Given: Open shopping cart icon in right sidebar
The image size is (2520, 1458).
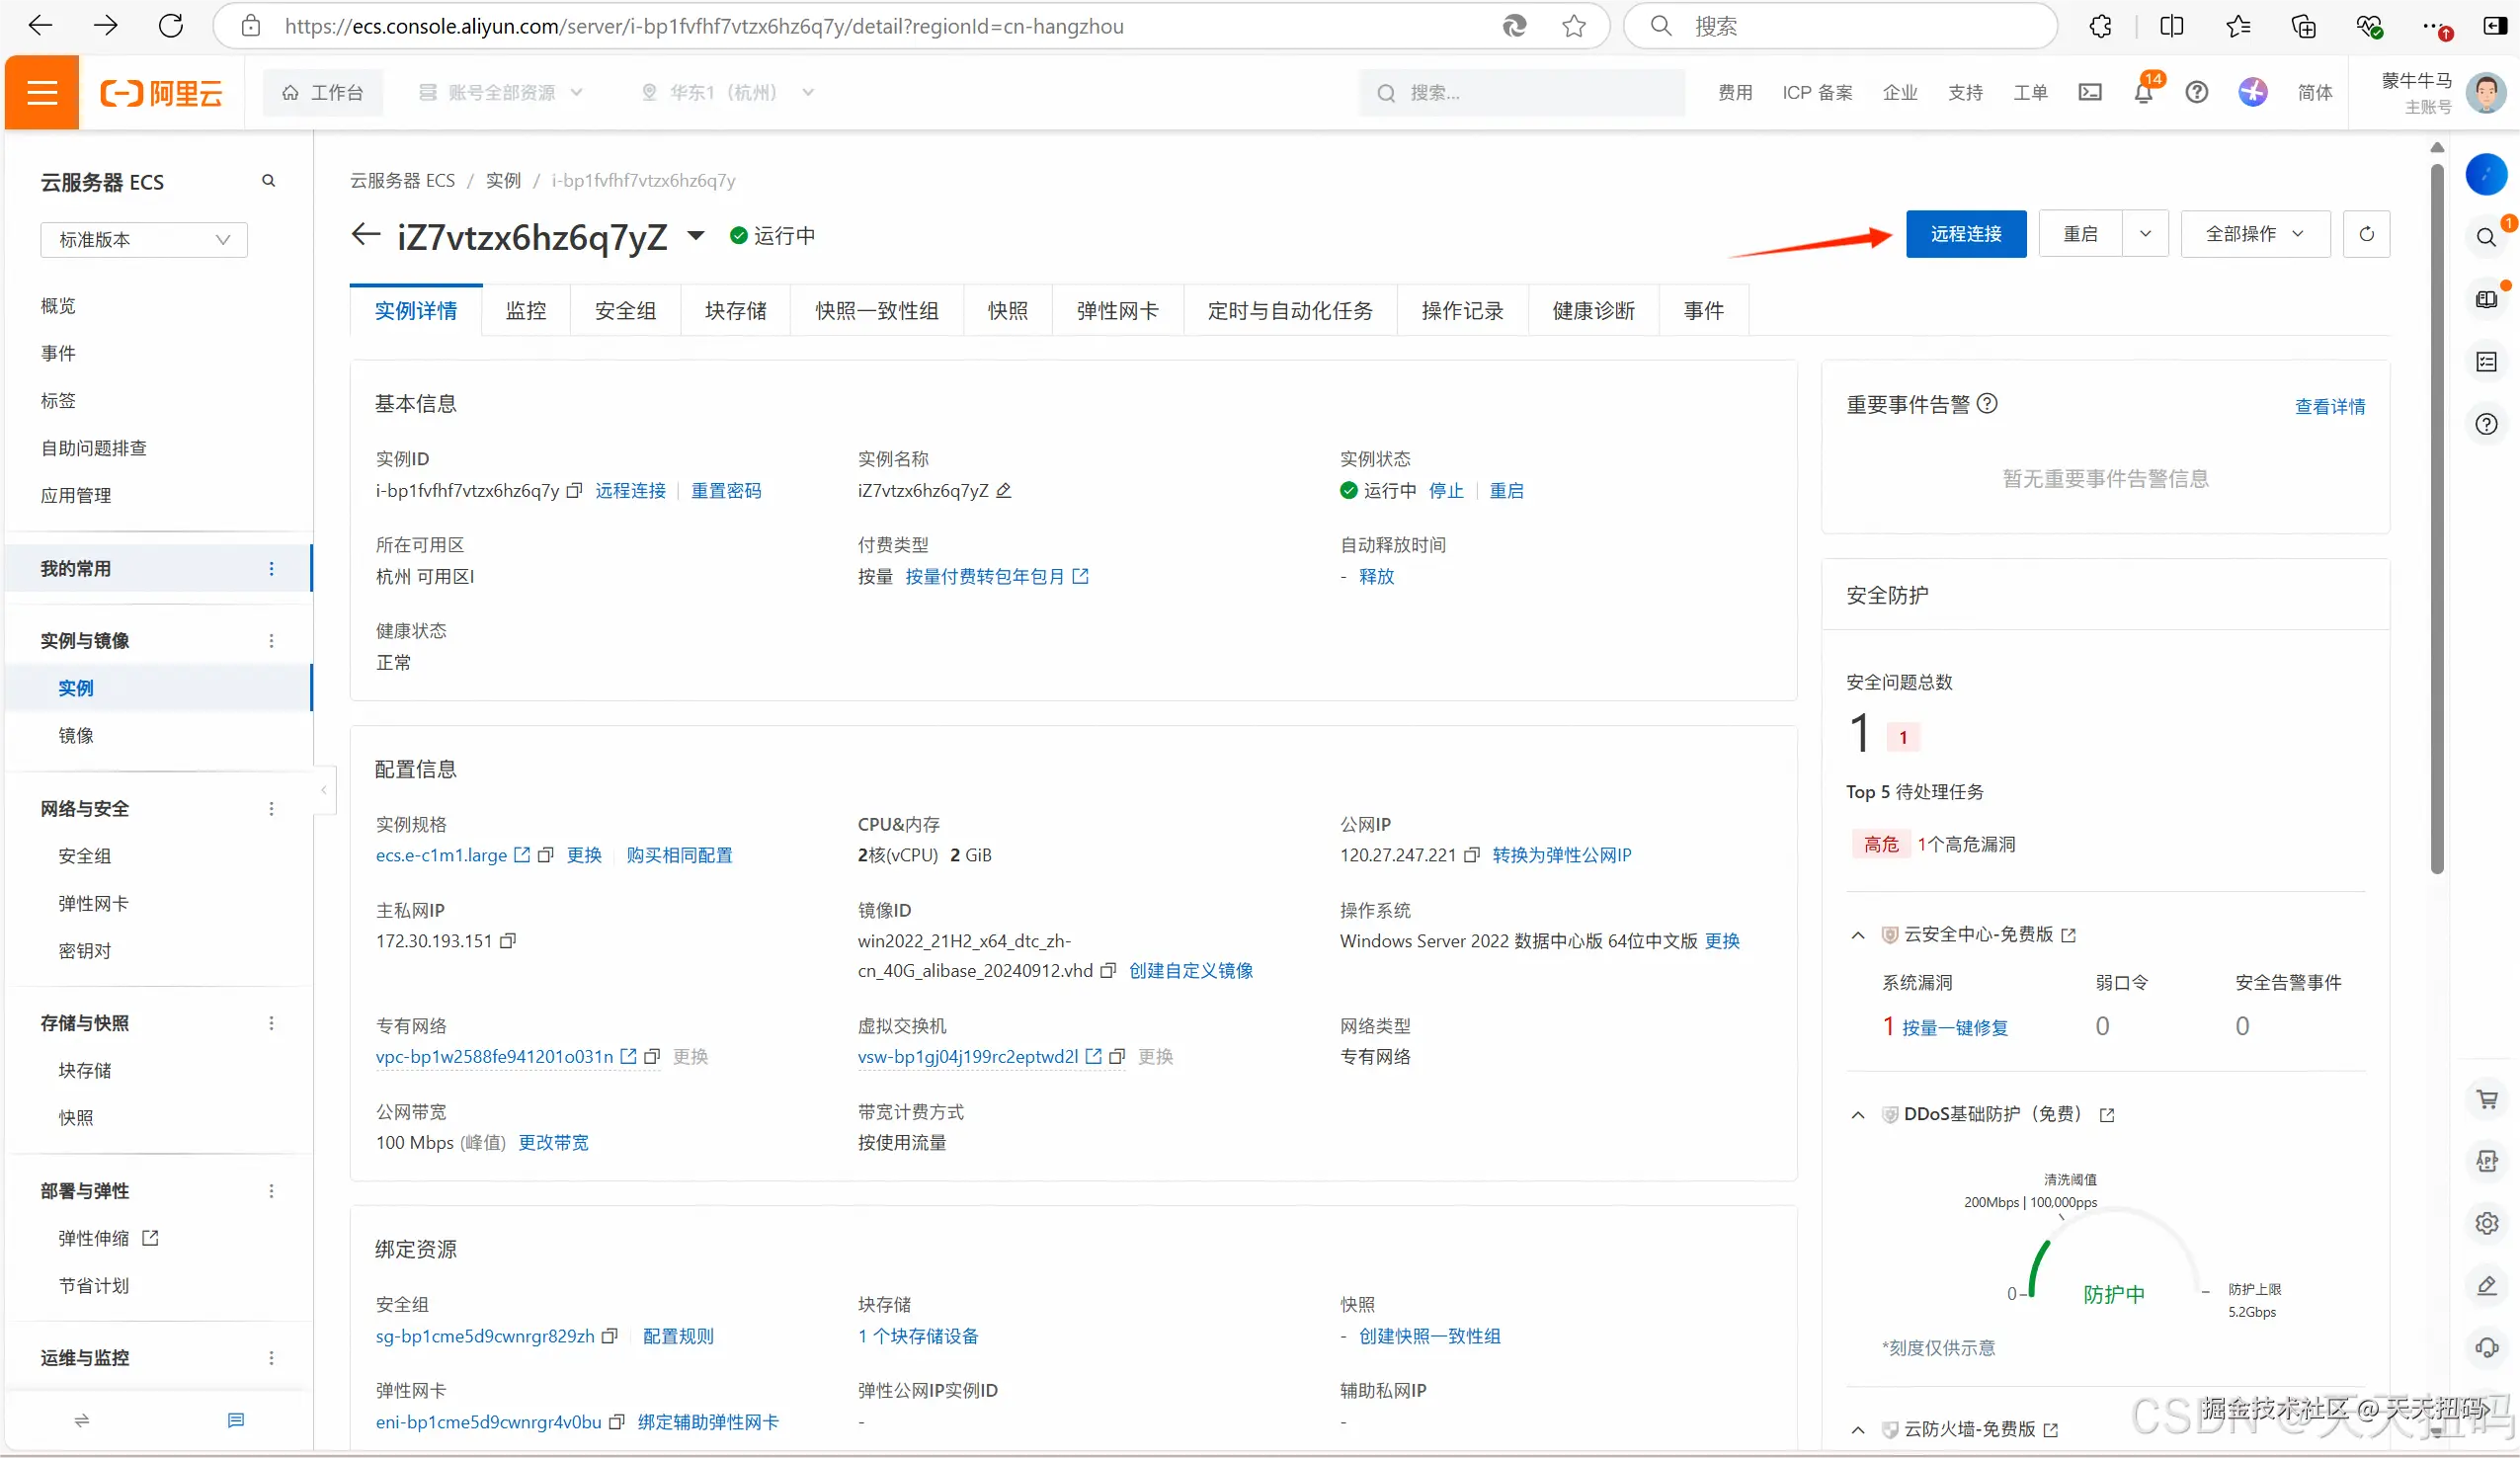Looking at the screenshot, I should tap(2487, 1099).
